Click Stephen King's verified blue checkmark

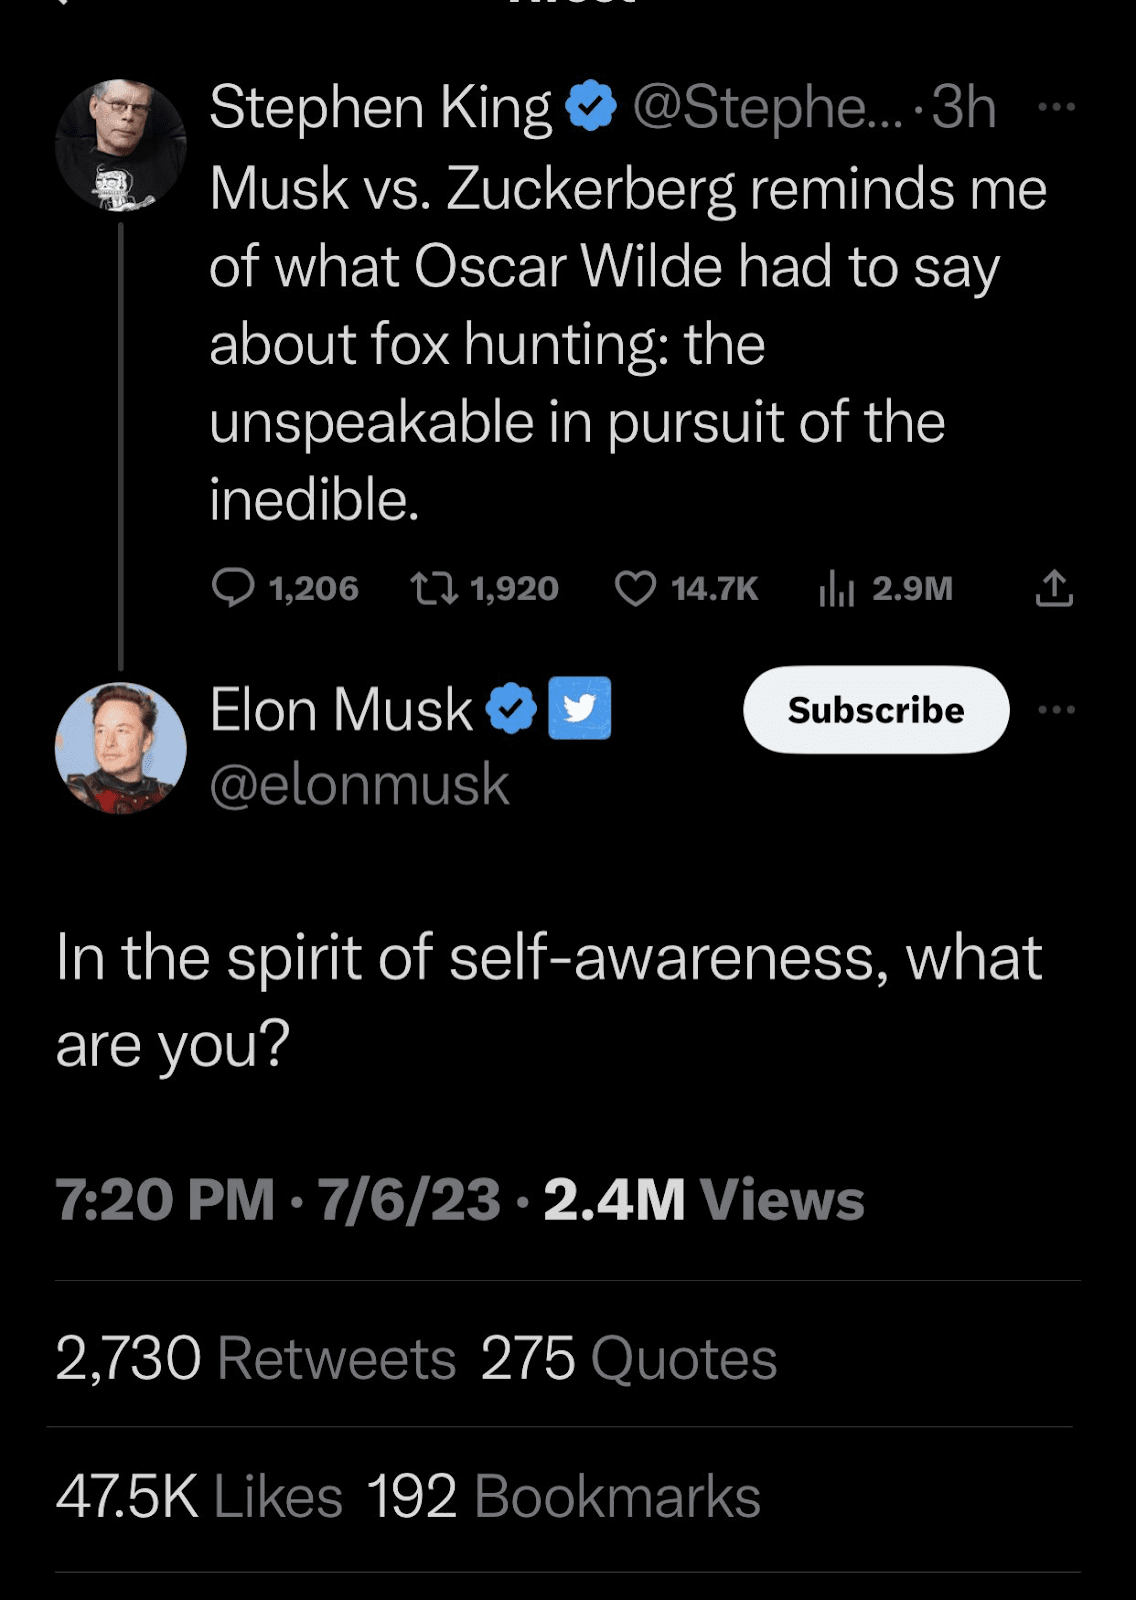point(591,106)
